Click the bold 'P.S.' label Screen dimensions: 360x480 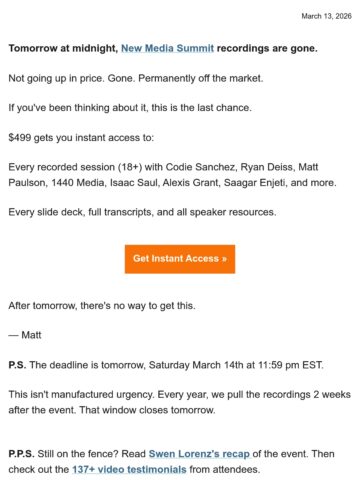point(17,365)
